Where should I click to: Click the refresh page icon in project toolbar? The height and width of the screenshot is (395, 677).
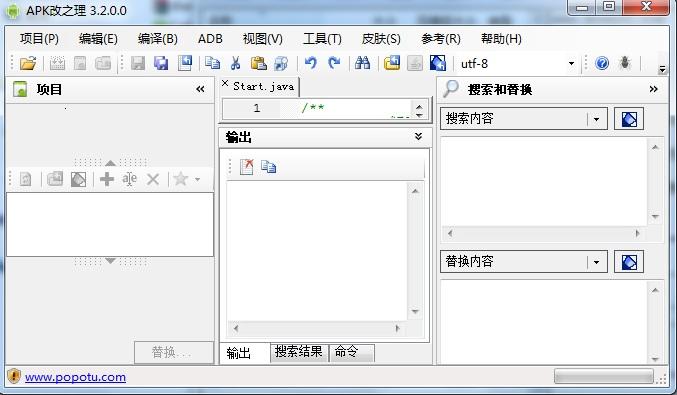pos(25,179)
